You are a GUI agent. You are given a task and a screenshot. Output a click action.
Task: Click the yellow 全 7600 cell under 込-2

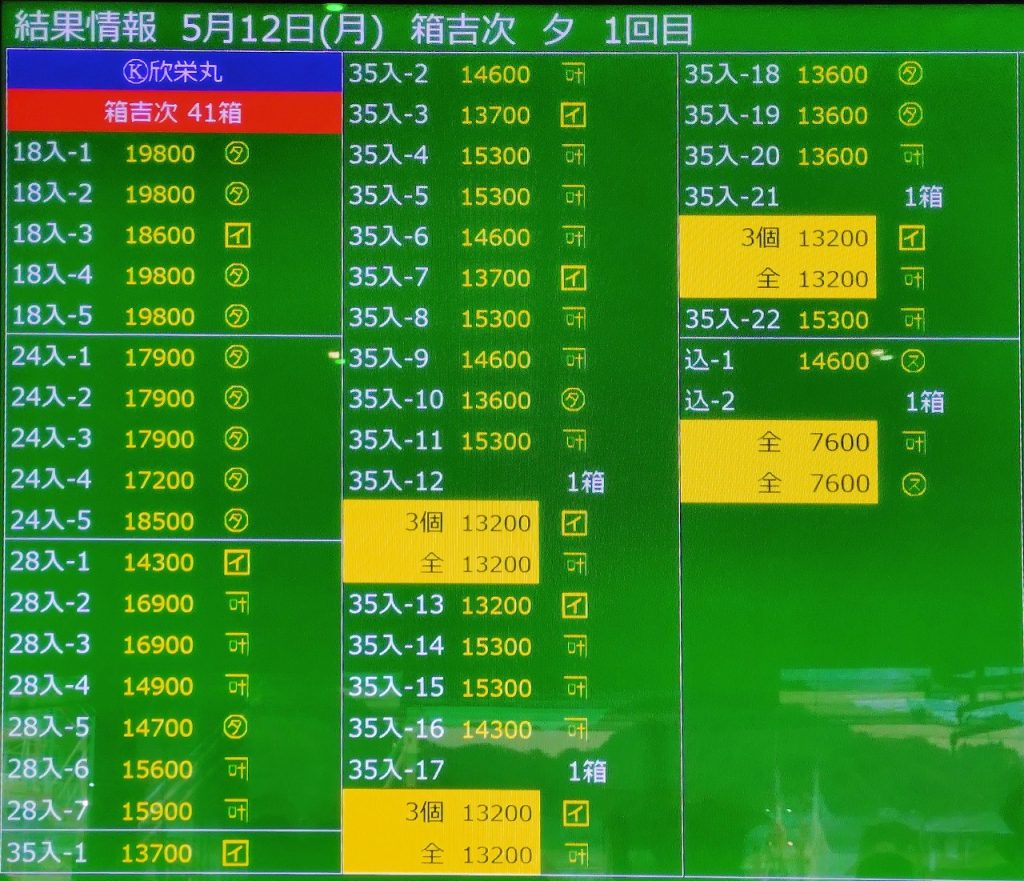pyautogui.click(x=779, y=442)
